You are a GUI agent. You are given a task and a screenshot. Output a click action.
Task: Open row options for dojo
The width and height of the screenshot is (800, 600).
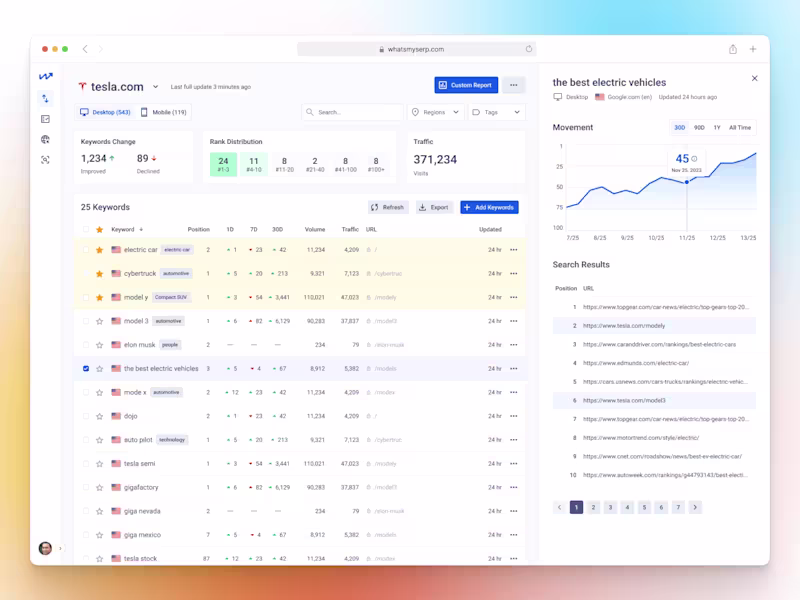point(514,416)
